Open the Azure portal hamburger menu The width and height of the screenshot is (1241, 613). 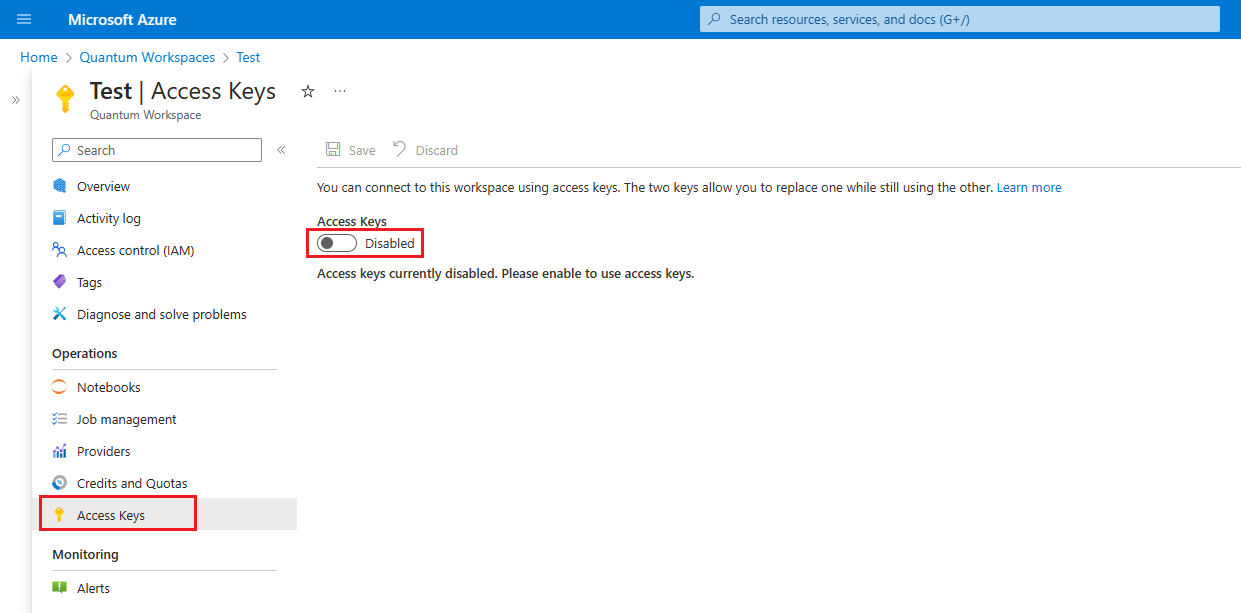[23, 19]
